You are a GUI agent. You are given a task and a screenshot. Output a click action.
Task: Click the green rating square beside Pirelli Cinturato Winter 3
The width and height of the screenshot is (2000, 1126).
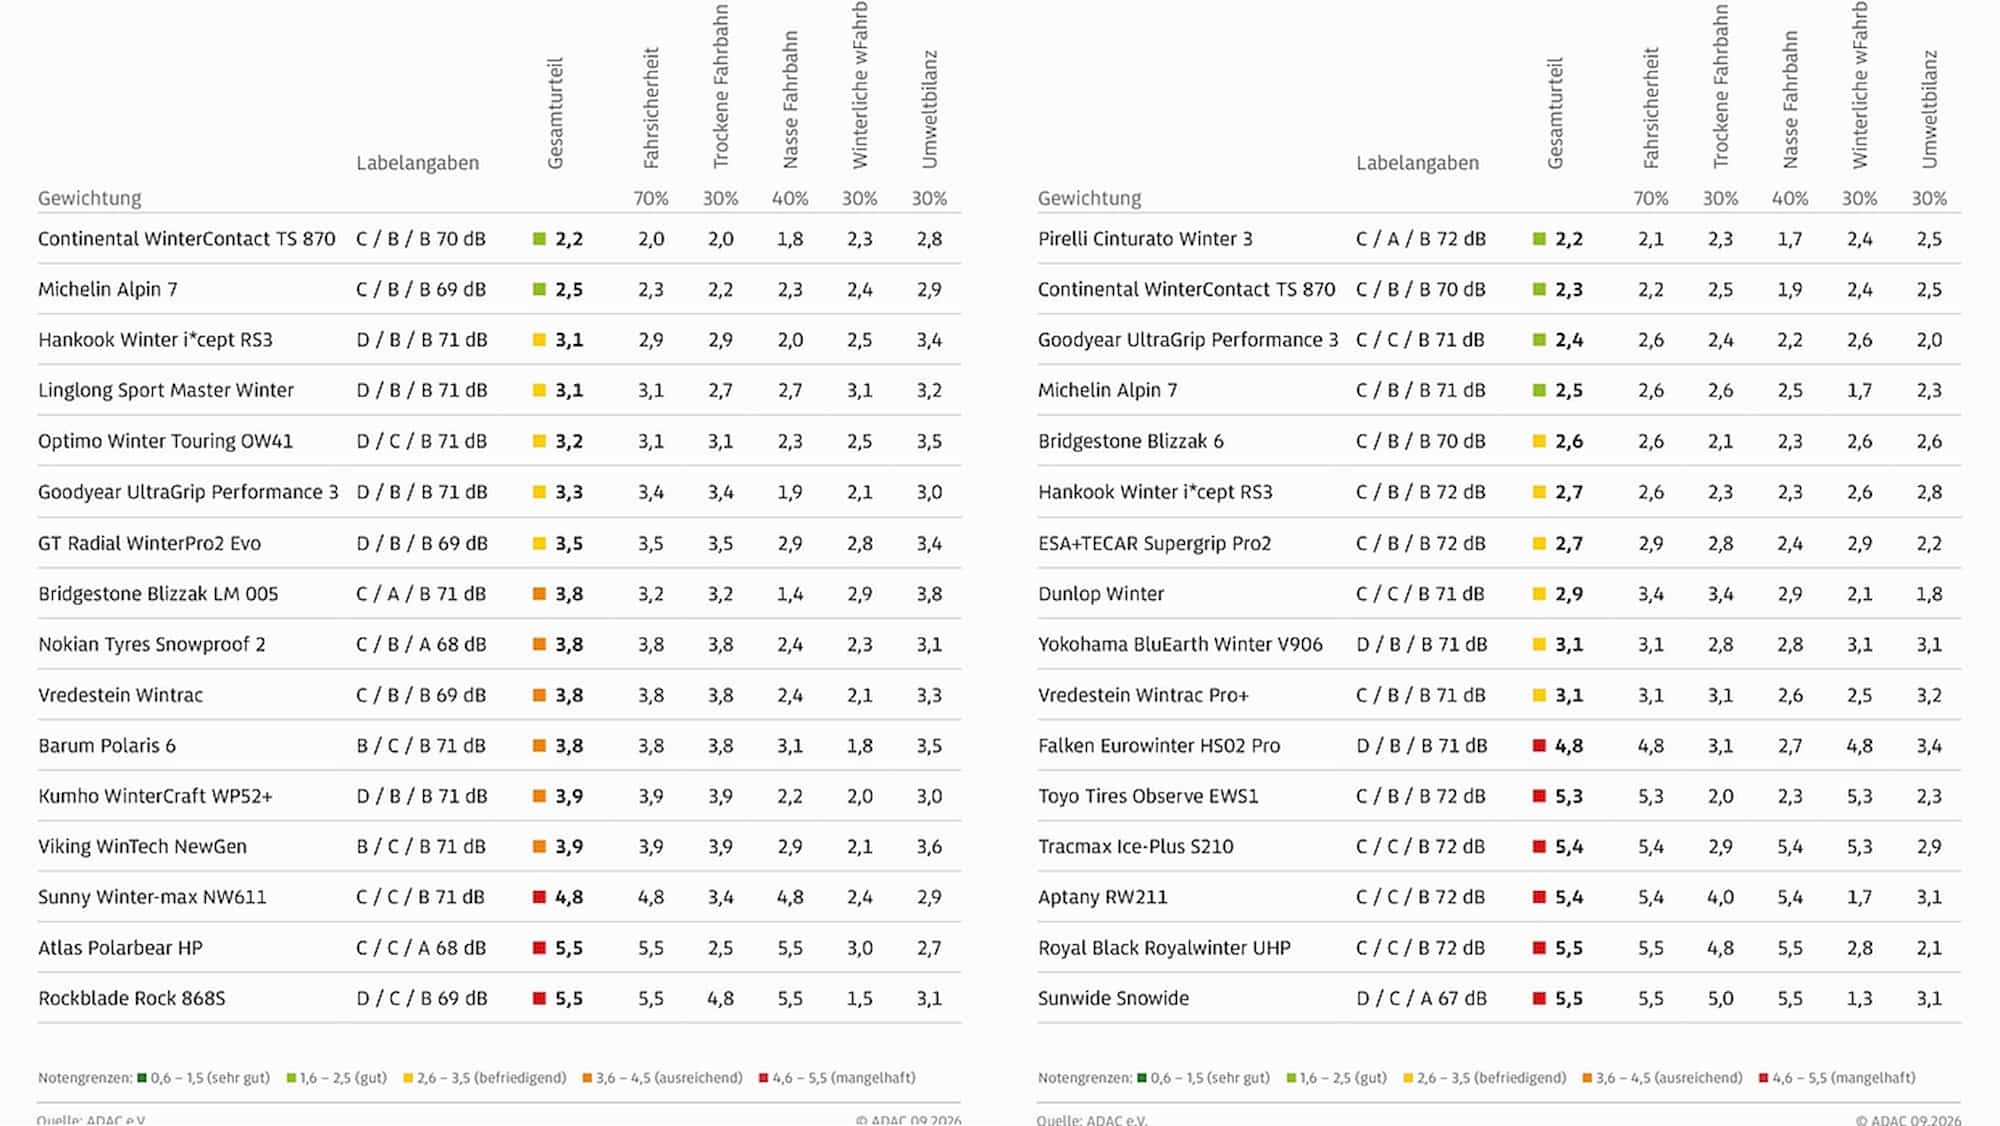pyautogui.click(x=1539, y=239)
